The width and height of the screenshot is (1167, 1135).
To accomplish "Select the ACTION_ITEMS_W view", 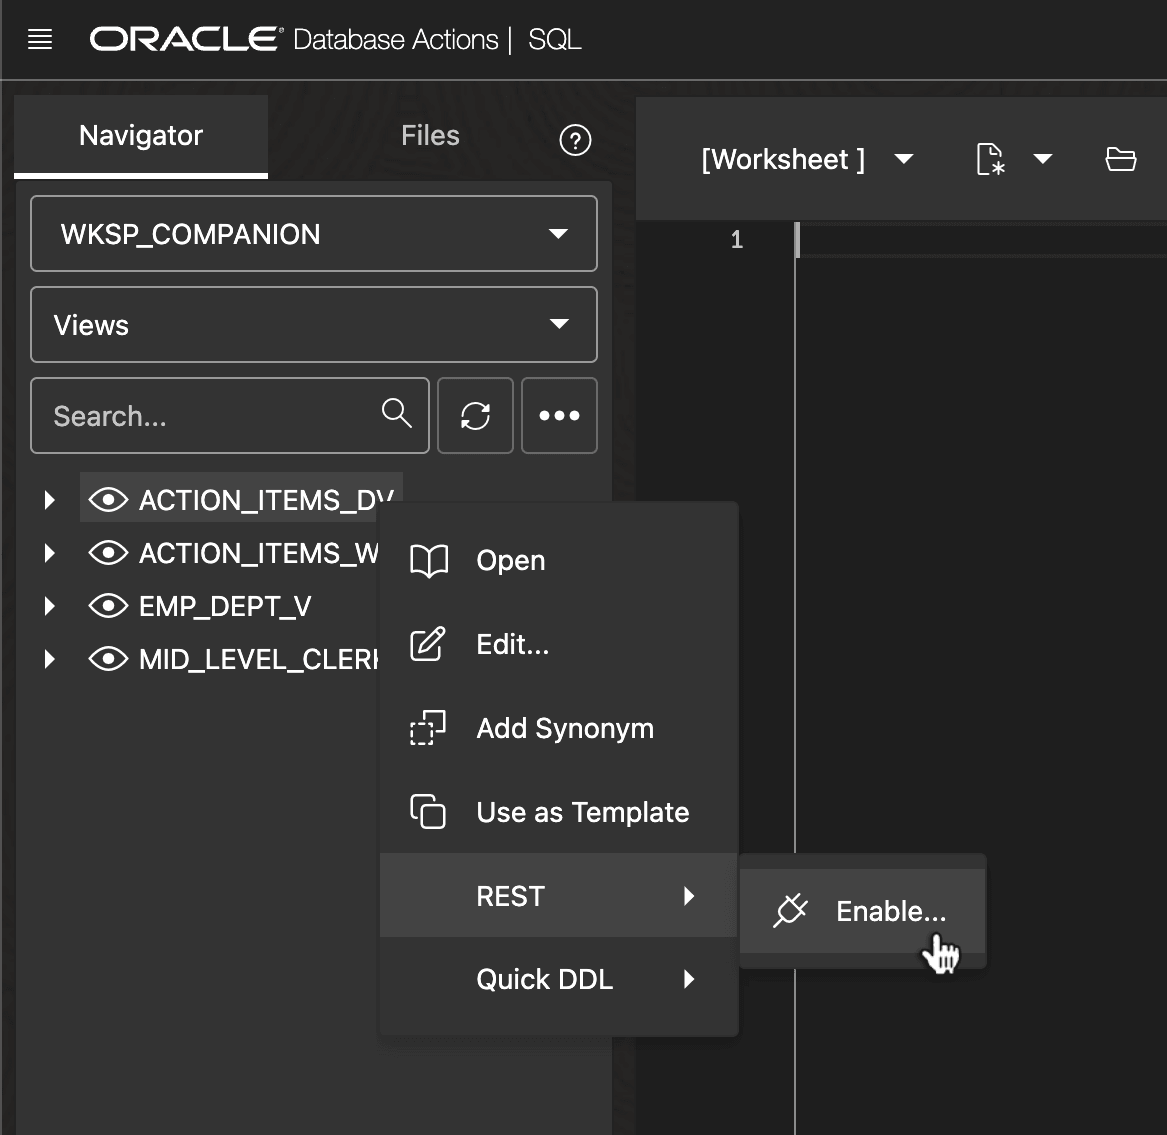I will point(259,553).
